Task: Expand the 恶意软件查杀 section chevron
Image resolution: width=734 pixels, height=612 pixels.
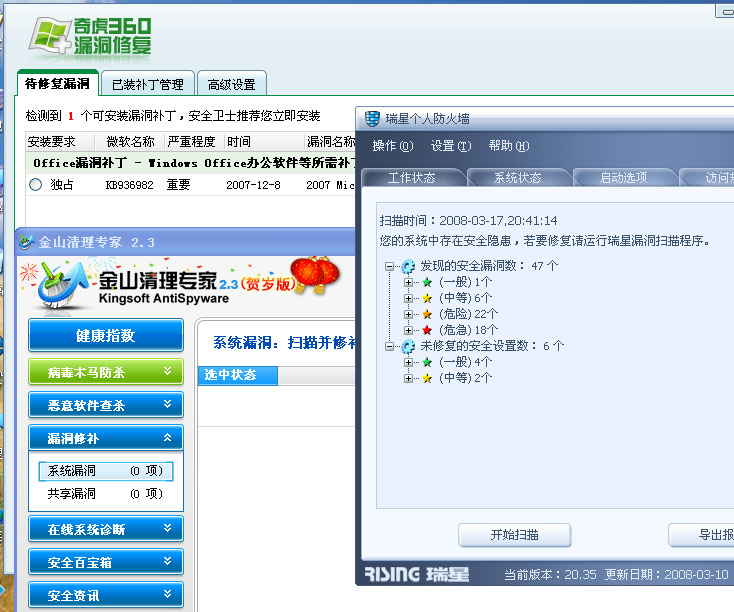Action: pos(168,404)
